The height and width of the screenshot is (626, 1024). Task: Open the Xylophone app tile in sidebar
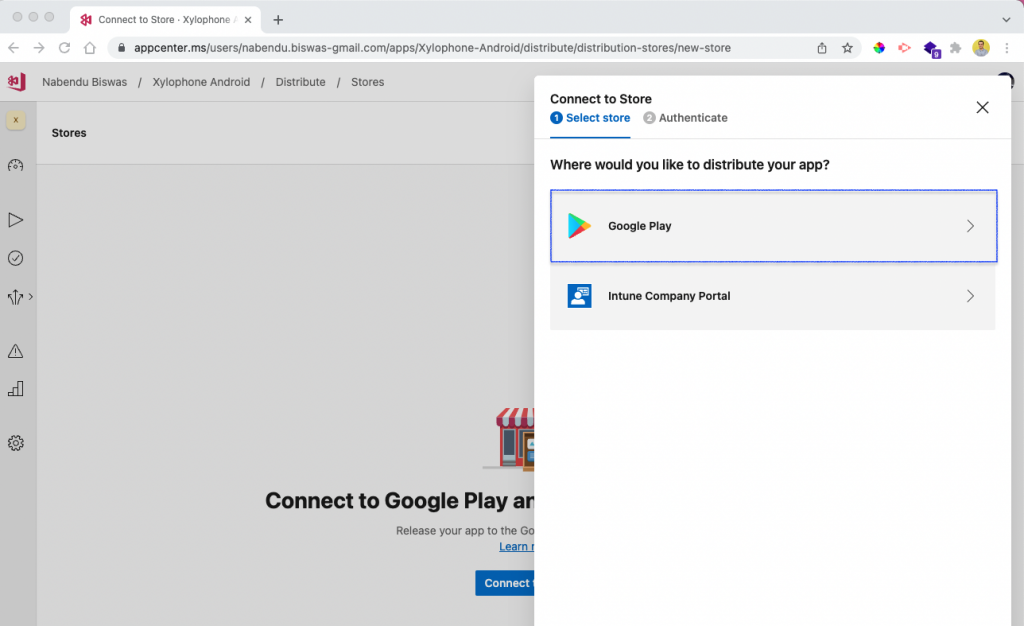coord(16,120)
